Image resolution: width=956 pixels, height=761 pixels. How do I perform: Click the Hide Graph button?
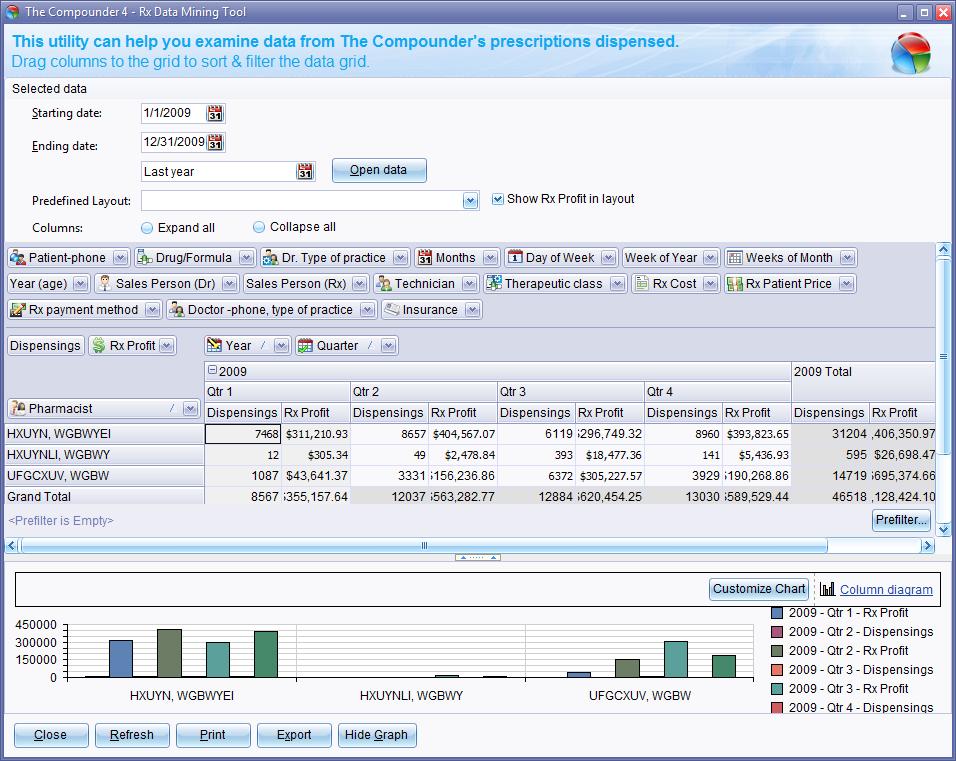(376, 735)
